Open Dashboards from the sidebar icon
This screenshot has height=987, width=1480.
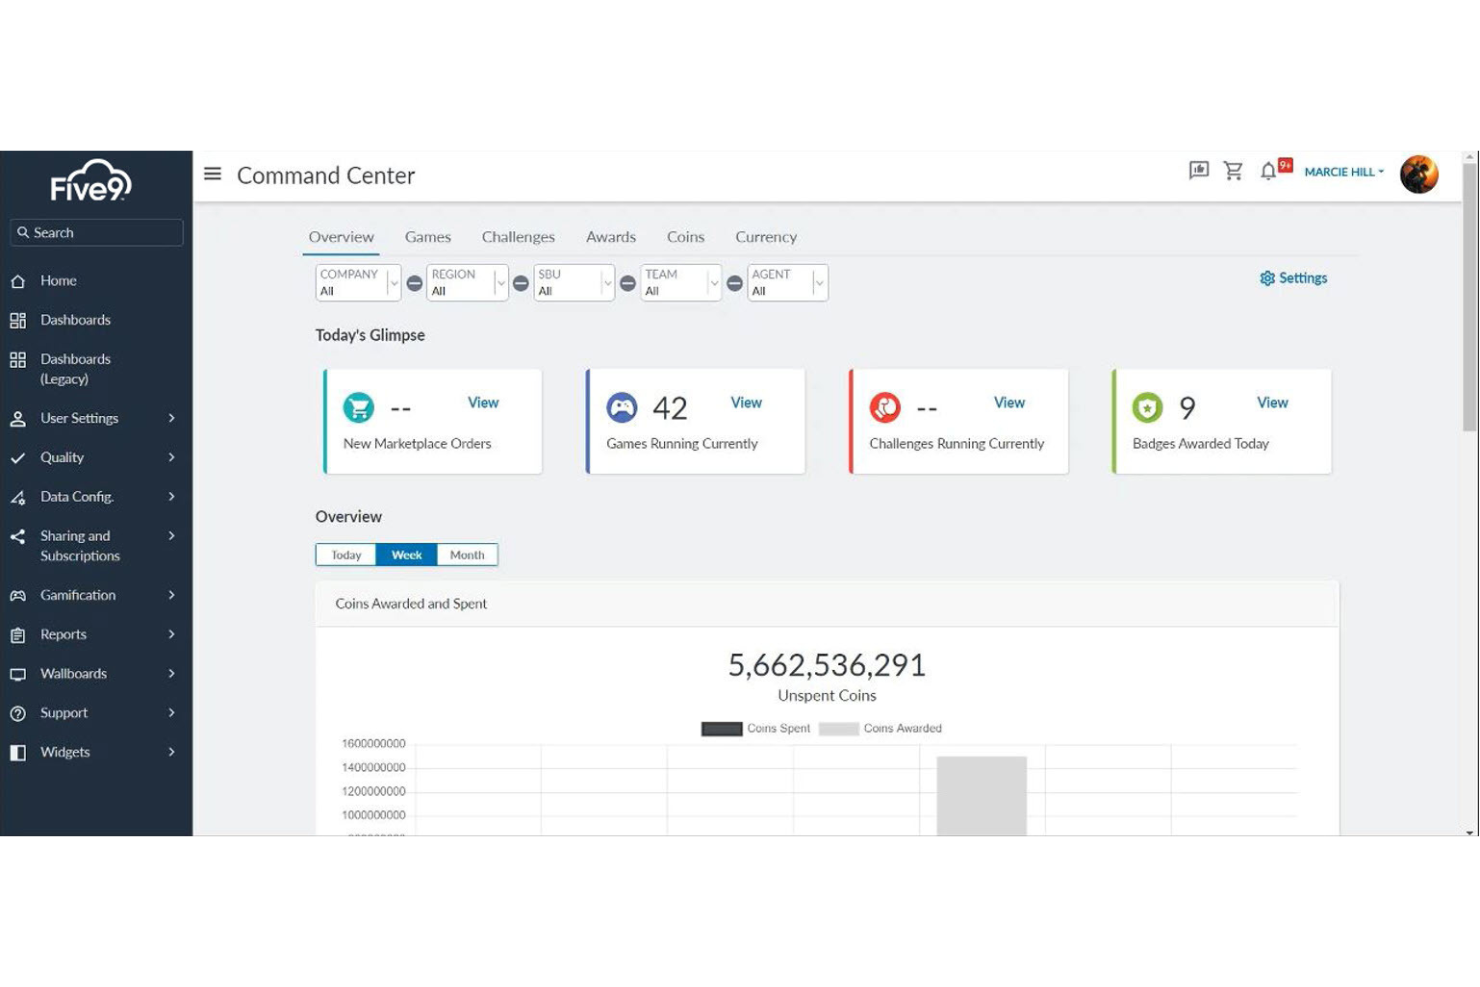(x=18, y=320)
